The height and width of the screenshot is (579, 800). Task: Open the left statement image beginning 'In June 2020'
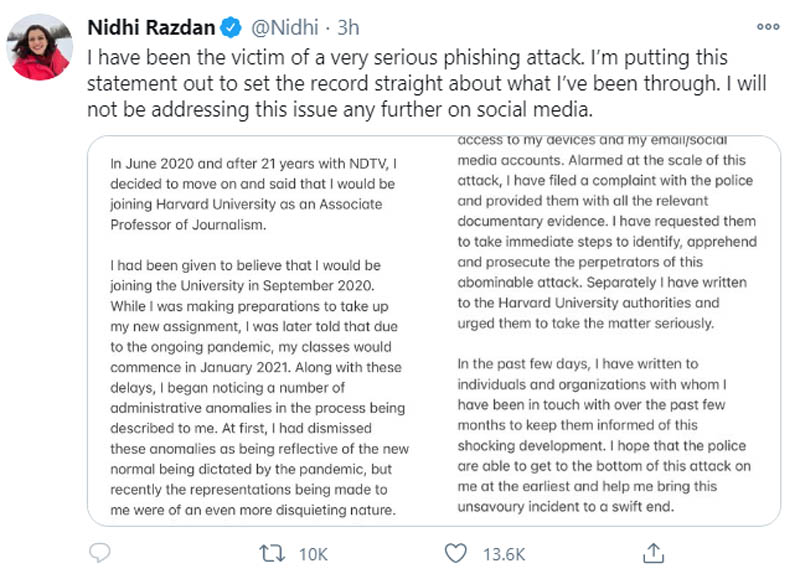[263, 330]
